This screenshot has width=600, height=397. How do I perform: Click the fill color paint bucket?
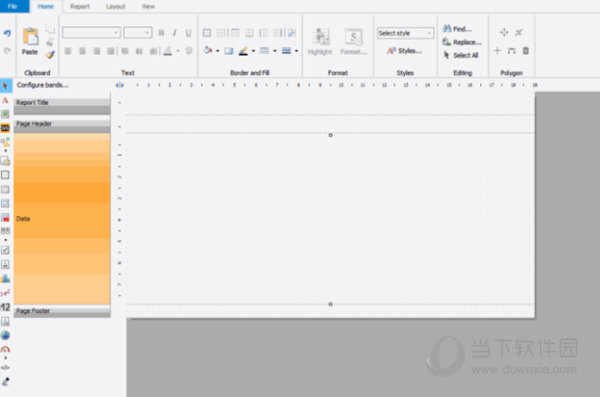tap(208, 51)
